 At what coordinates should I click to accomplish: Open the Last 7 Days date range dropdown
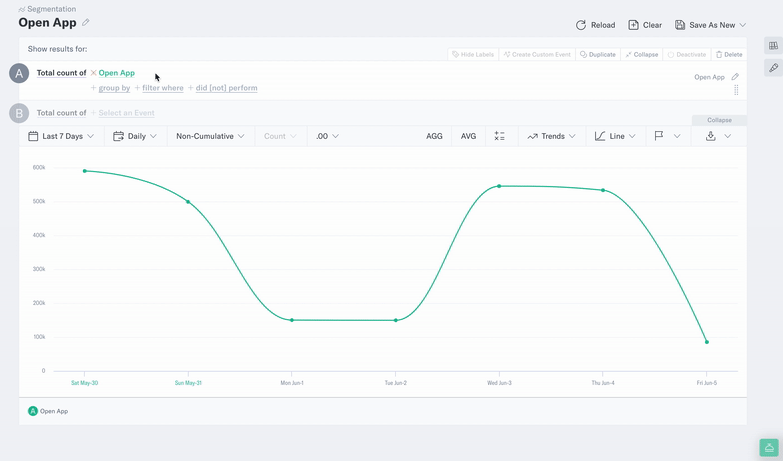pyautogui.click(x=61, y=136)
